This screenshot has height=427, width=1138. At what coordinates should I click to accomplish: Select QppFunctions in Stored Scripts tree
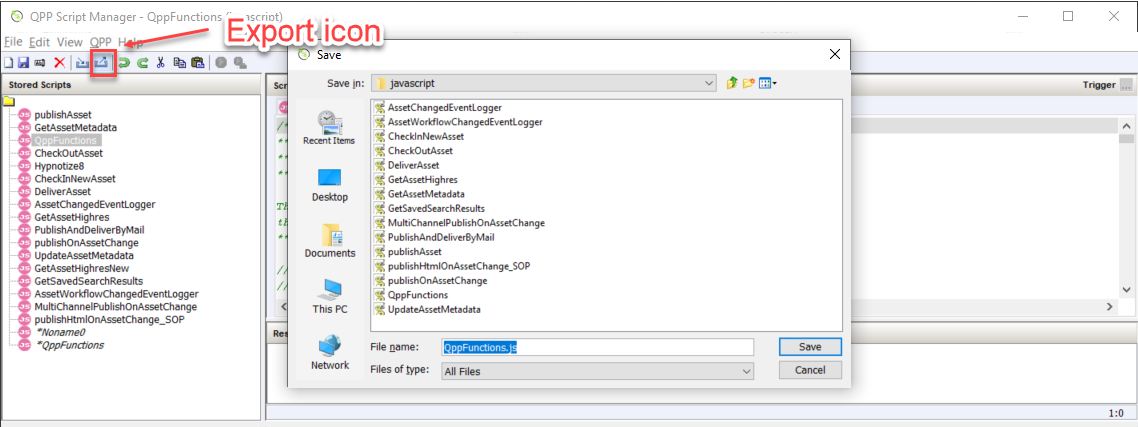pos(65,140)
